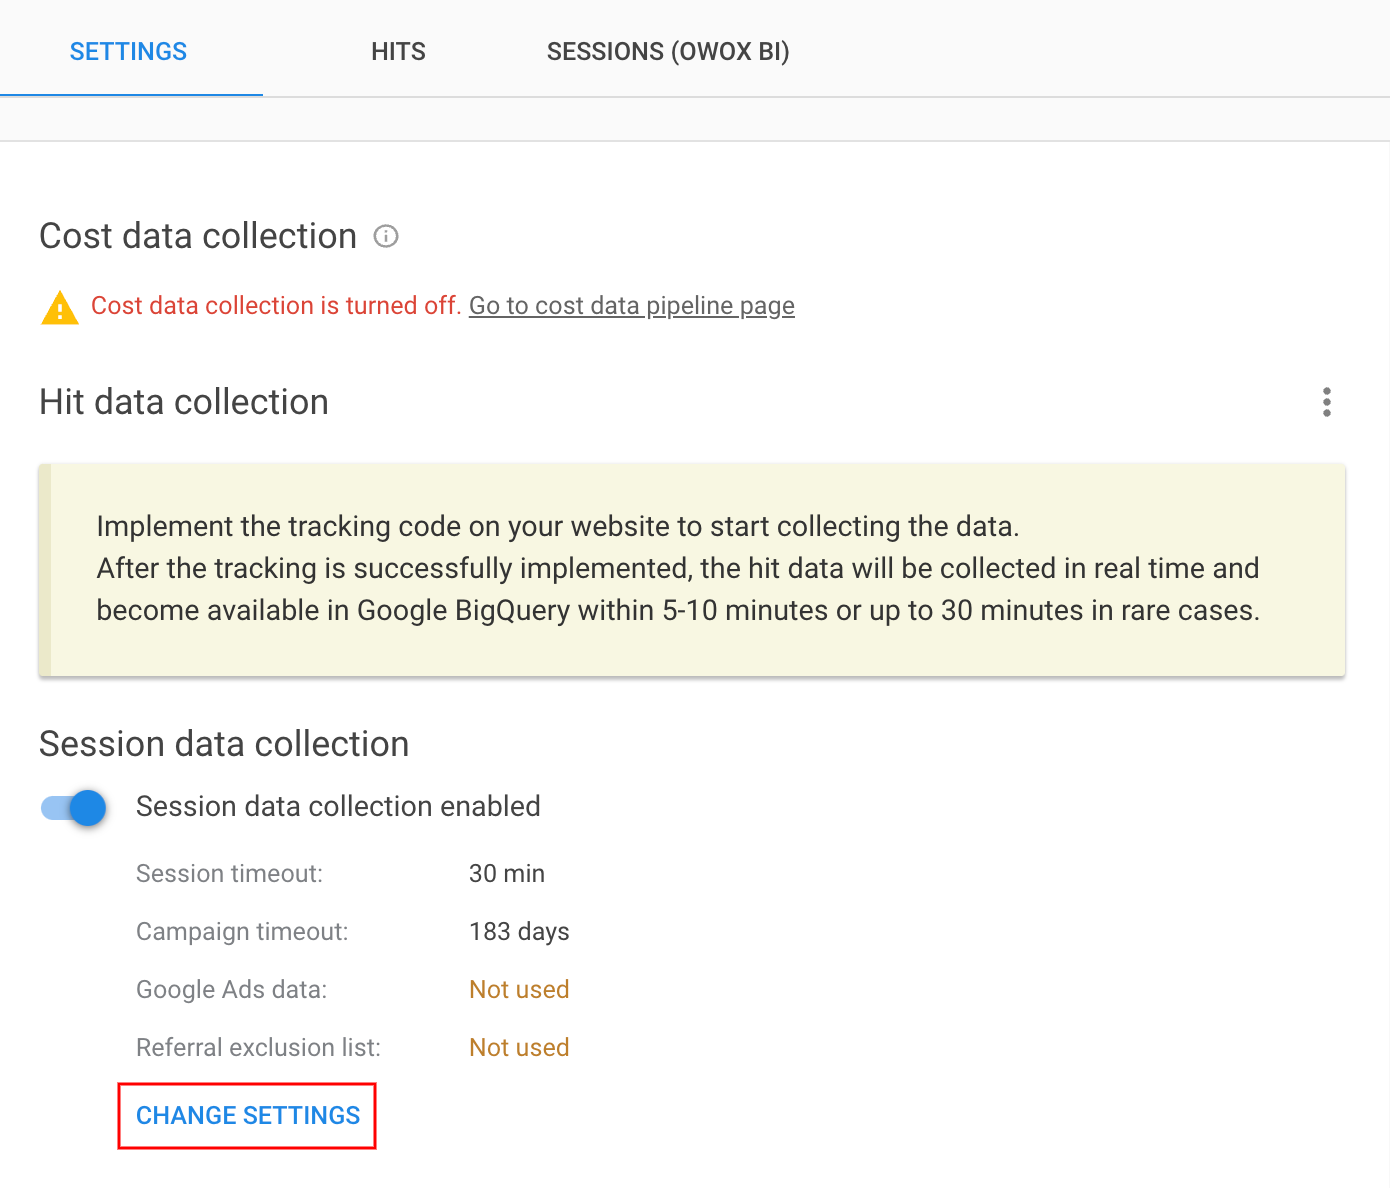The height and width of the screenshot is (1188, 1390).
Task: Click the Hit data collection heading
Action: (x=184, y=402)
